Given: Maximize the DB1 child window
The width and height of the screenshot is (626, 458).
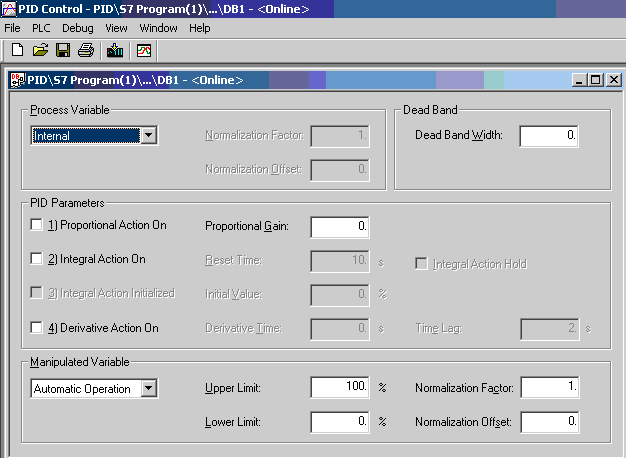Looking at the screenshot, I should (x=595, y=80).
